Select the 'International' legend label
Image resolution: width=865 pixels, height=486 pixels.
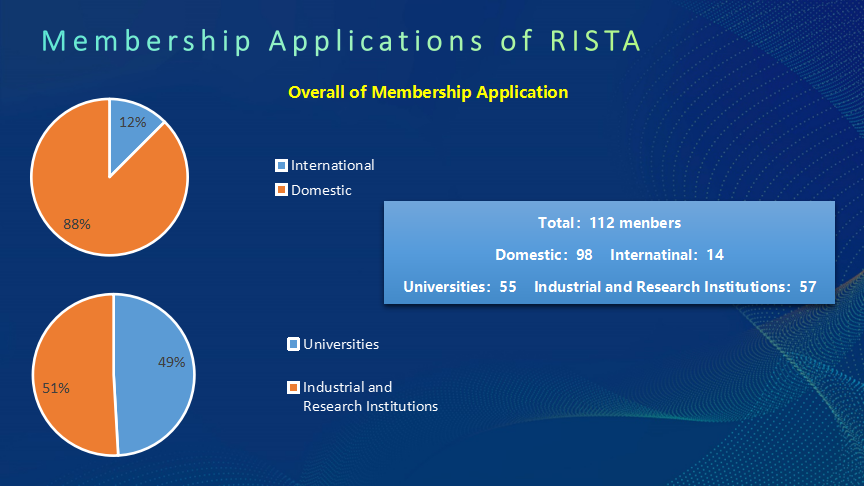coord(333,165)
